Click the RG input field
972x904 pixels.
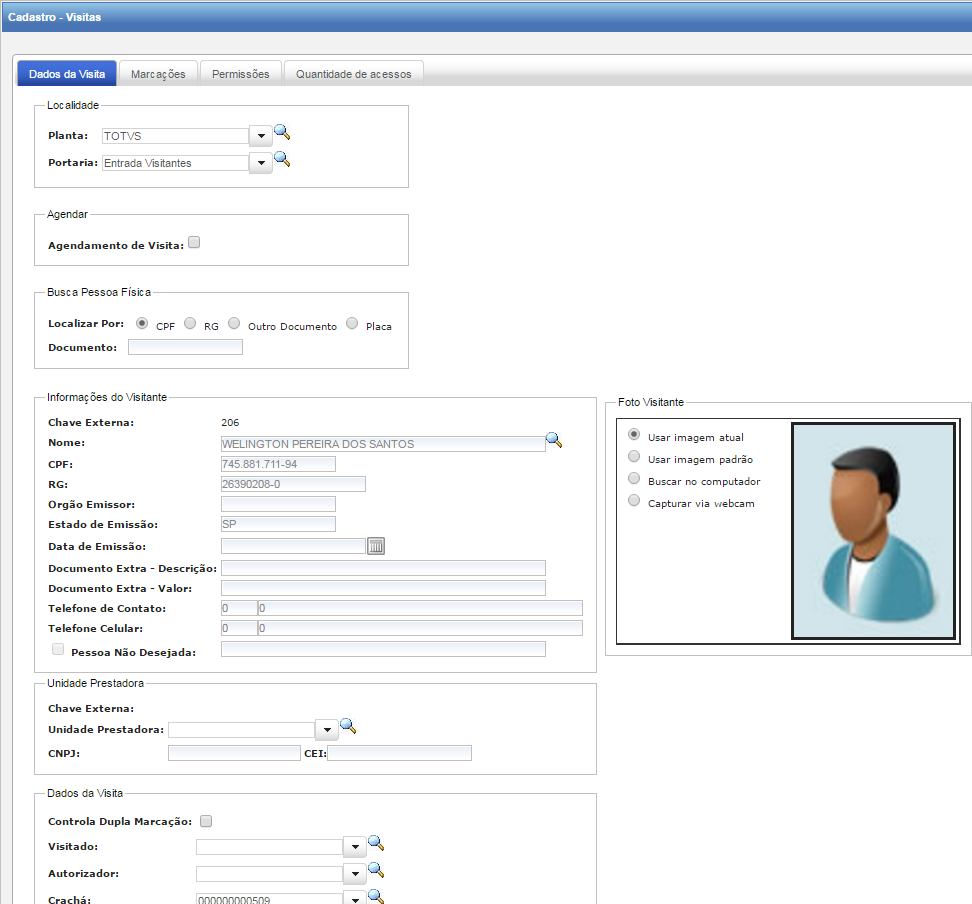click(293, 484)
